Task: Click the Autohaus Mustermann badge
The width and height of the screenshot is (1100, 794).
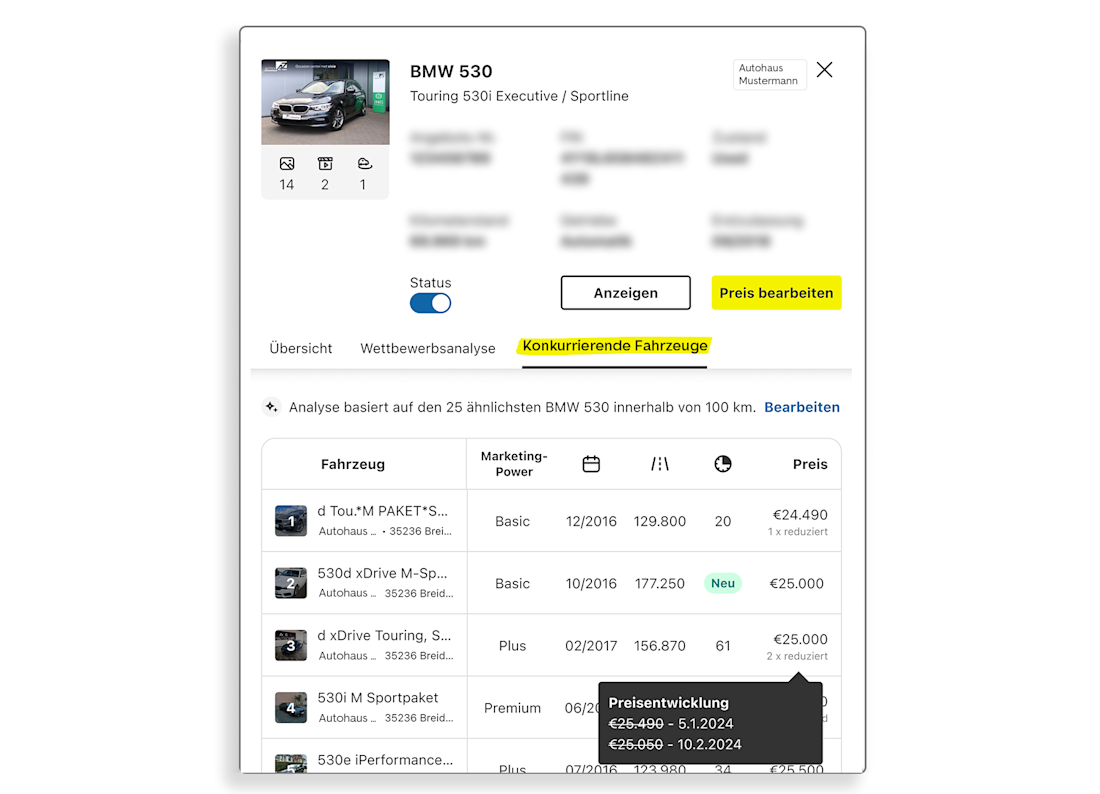Action: coord(769,74)
